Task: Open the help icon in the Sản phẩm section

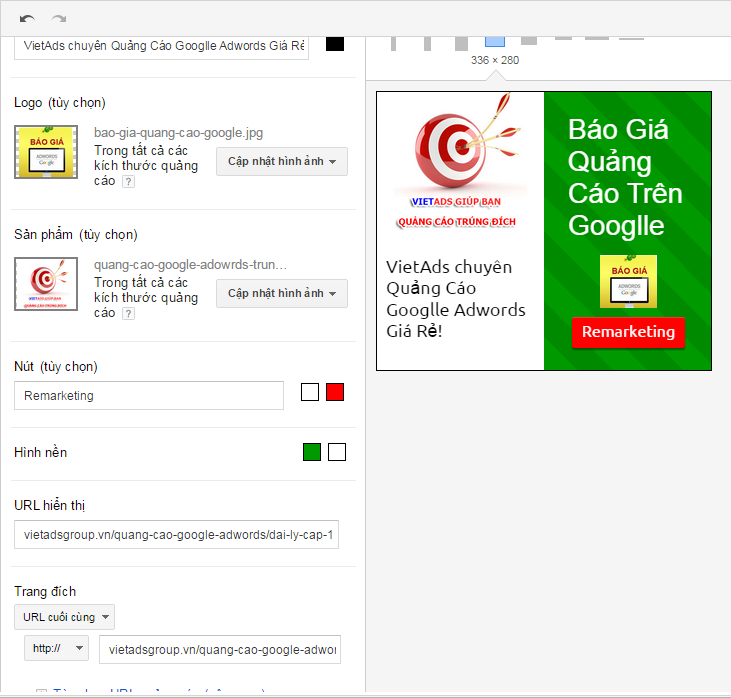Action: tap(128, 313)
